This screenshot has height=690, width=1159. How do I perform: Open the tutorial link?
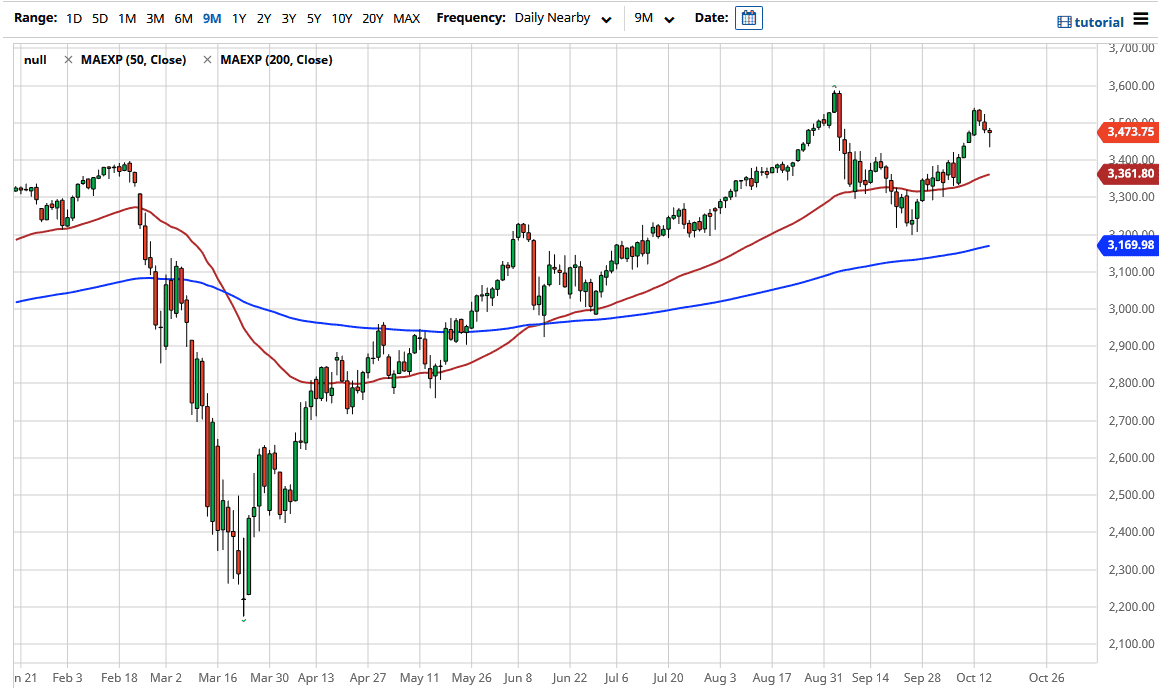1099,20
